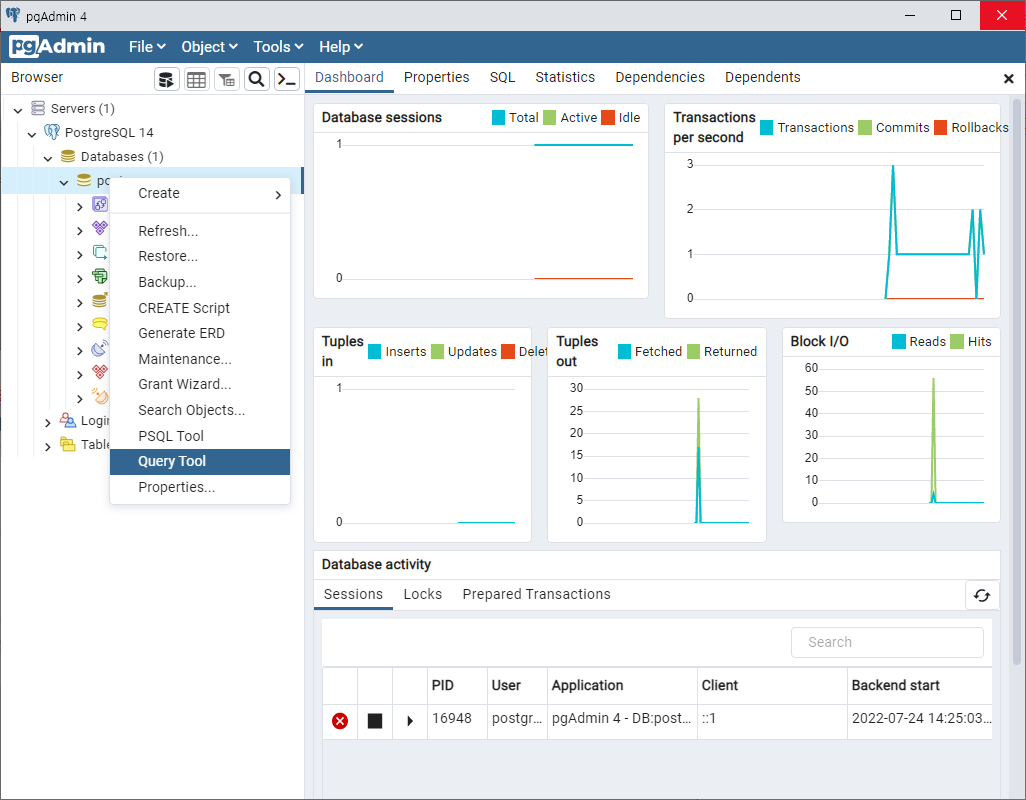This screenshot has height=800, width=1026.
Task: Close the dashboard panel with X
Action: click(x=1008, y=78)
